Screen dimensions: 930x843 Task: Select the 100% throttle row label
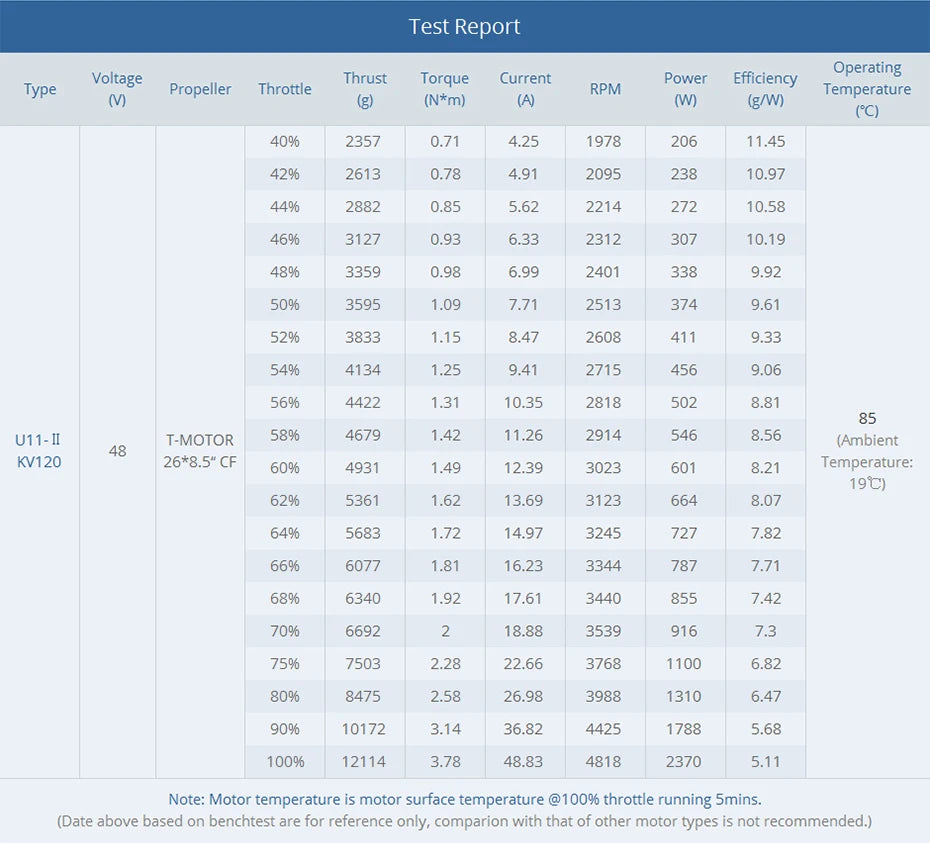click(285, 762)
